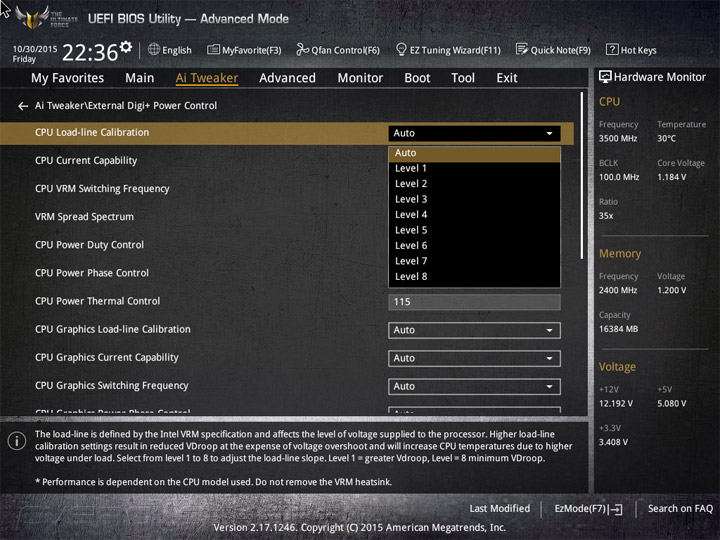Switch to the Boot tab
Screen dimensions: 720x540
click(x=417, y=78)
